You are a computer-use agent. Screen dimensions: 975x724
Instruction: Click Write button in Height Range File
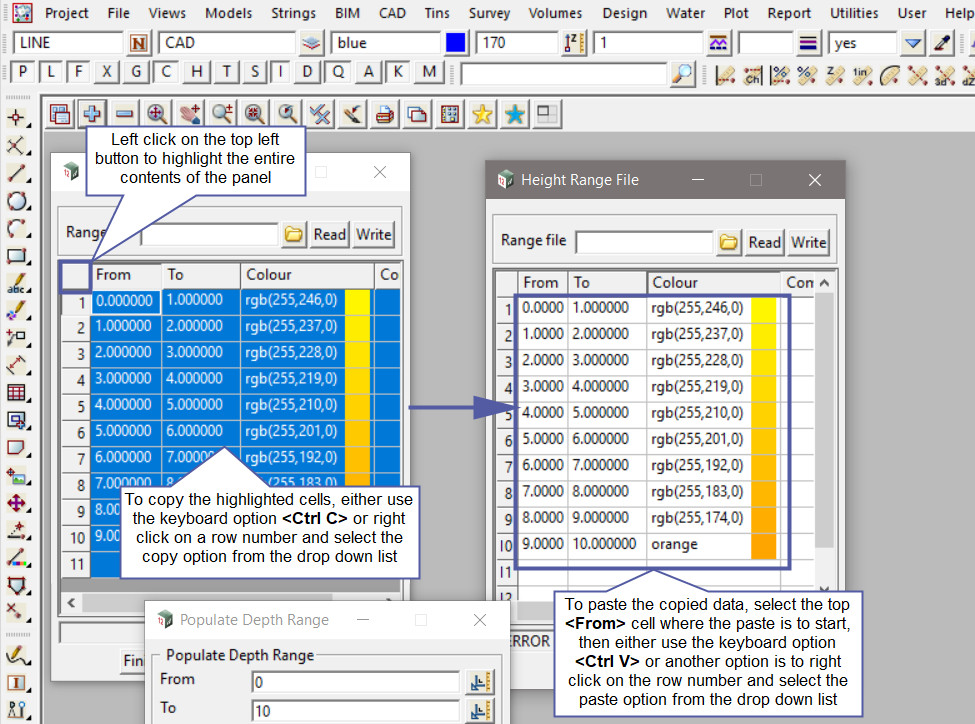click(x=808, y=242)
